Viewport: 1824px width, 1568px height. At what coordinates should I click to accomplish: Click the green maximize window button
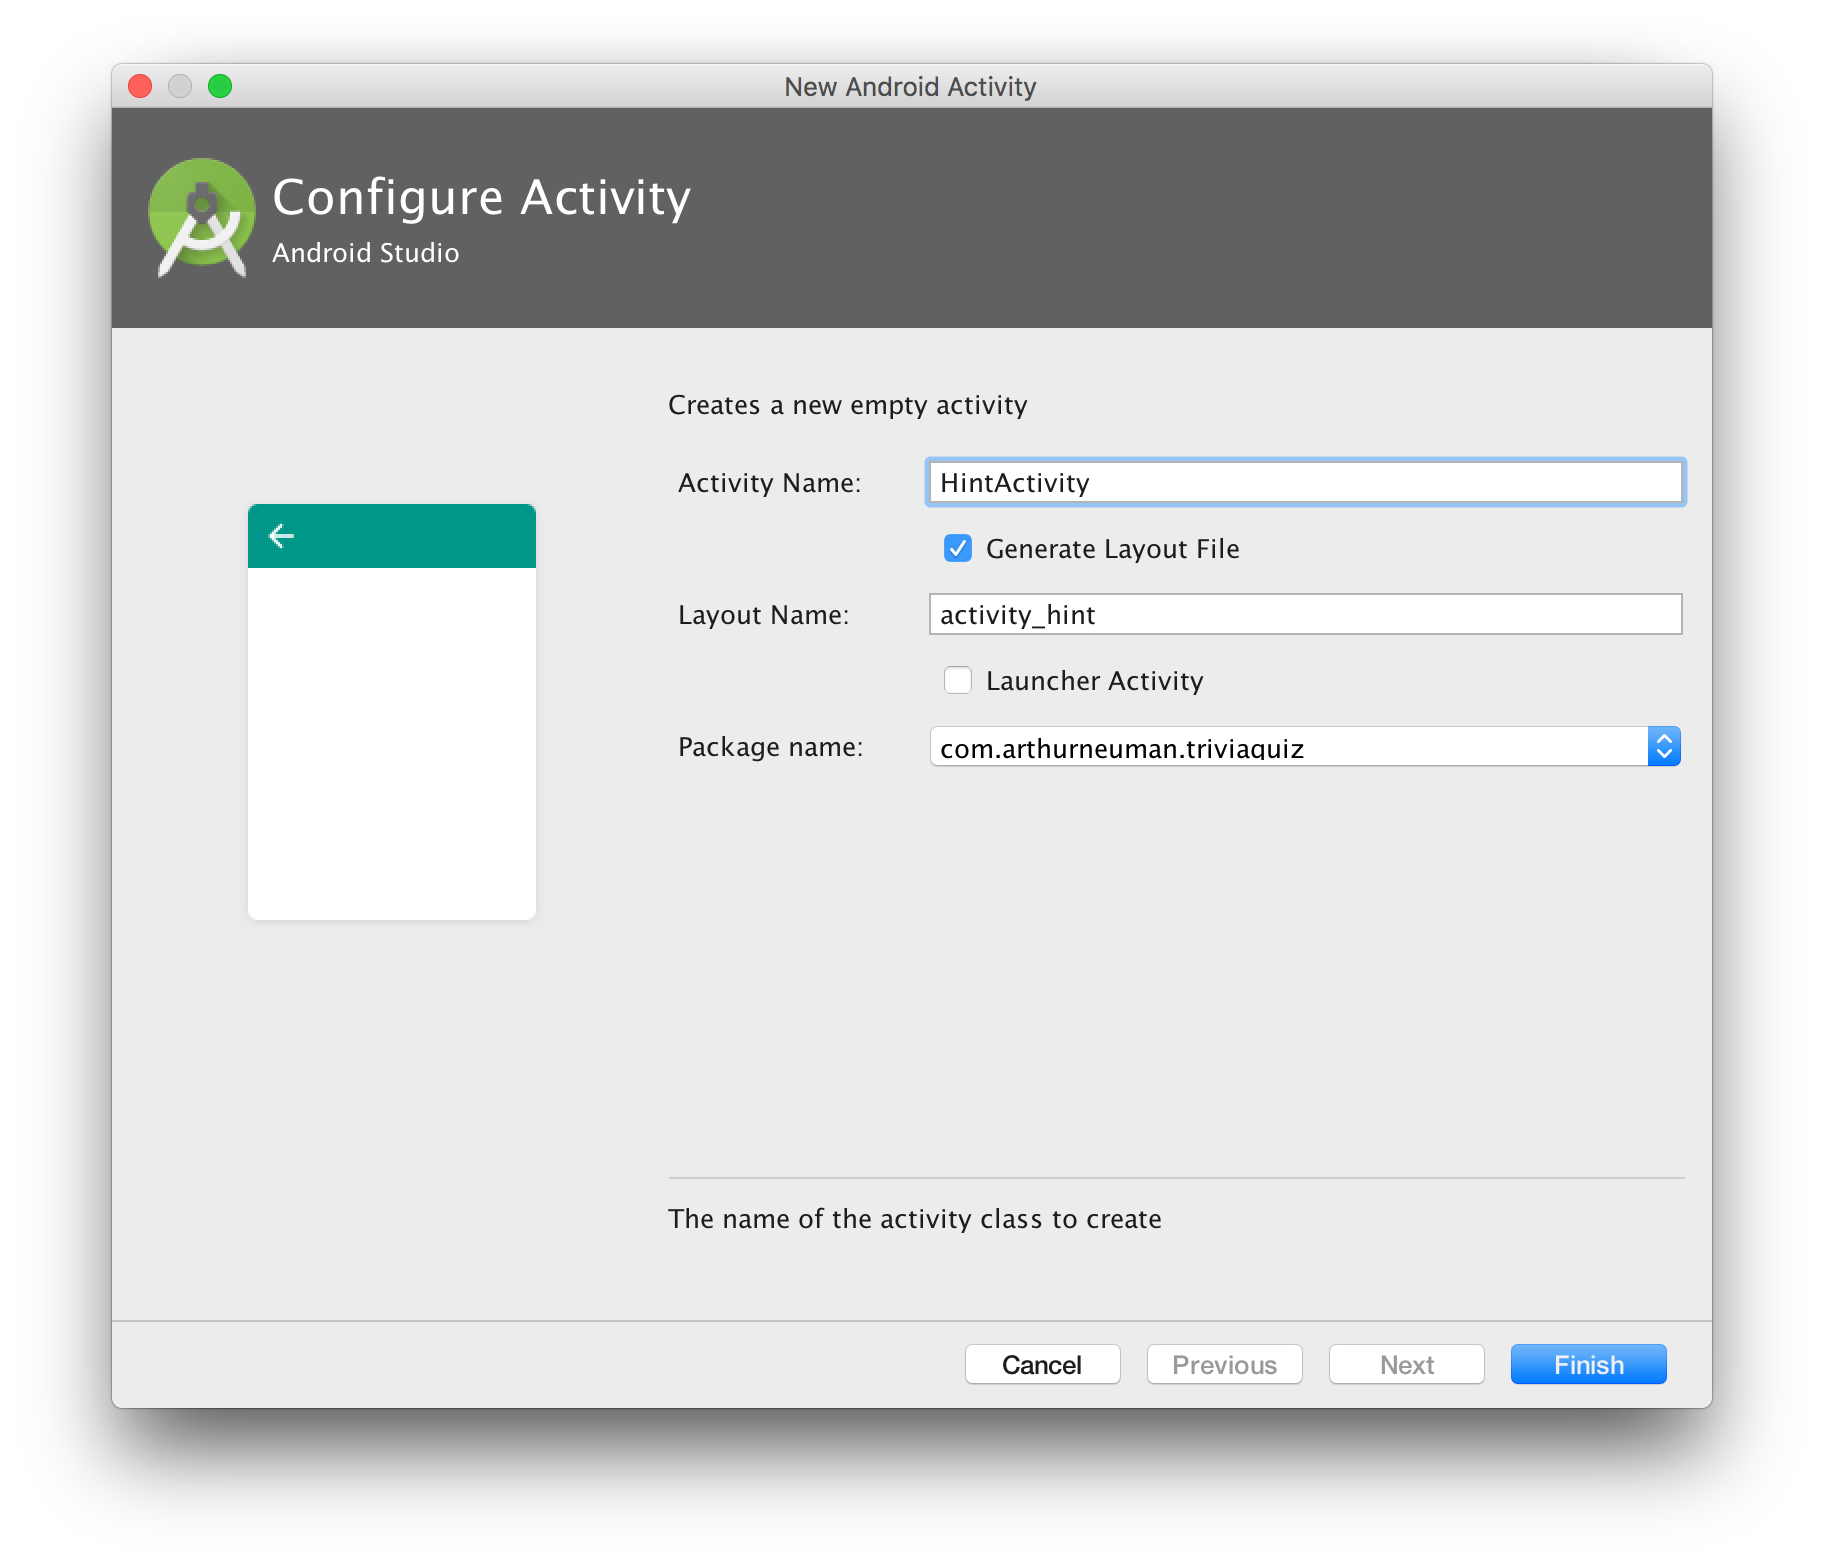[x=220, y=86]
